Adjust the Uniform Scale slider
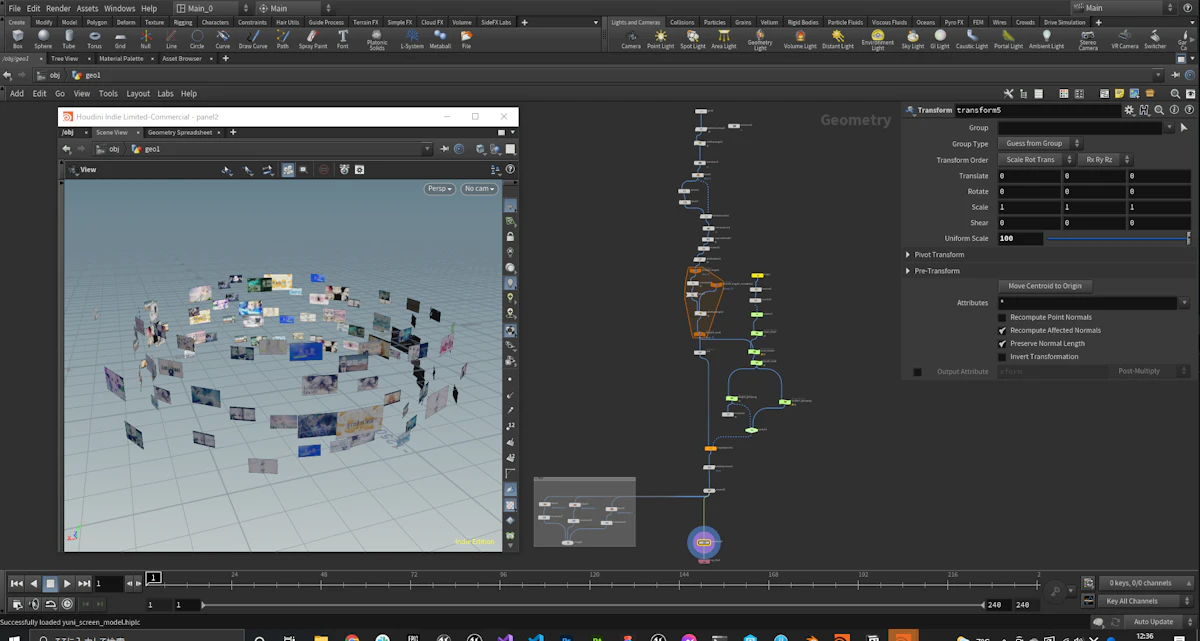 click(x=1118, y=239)
